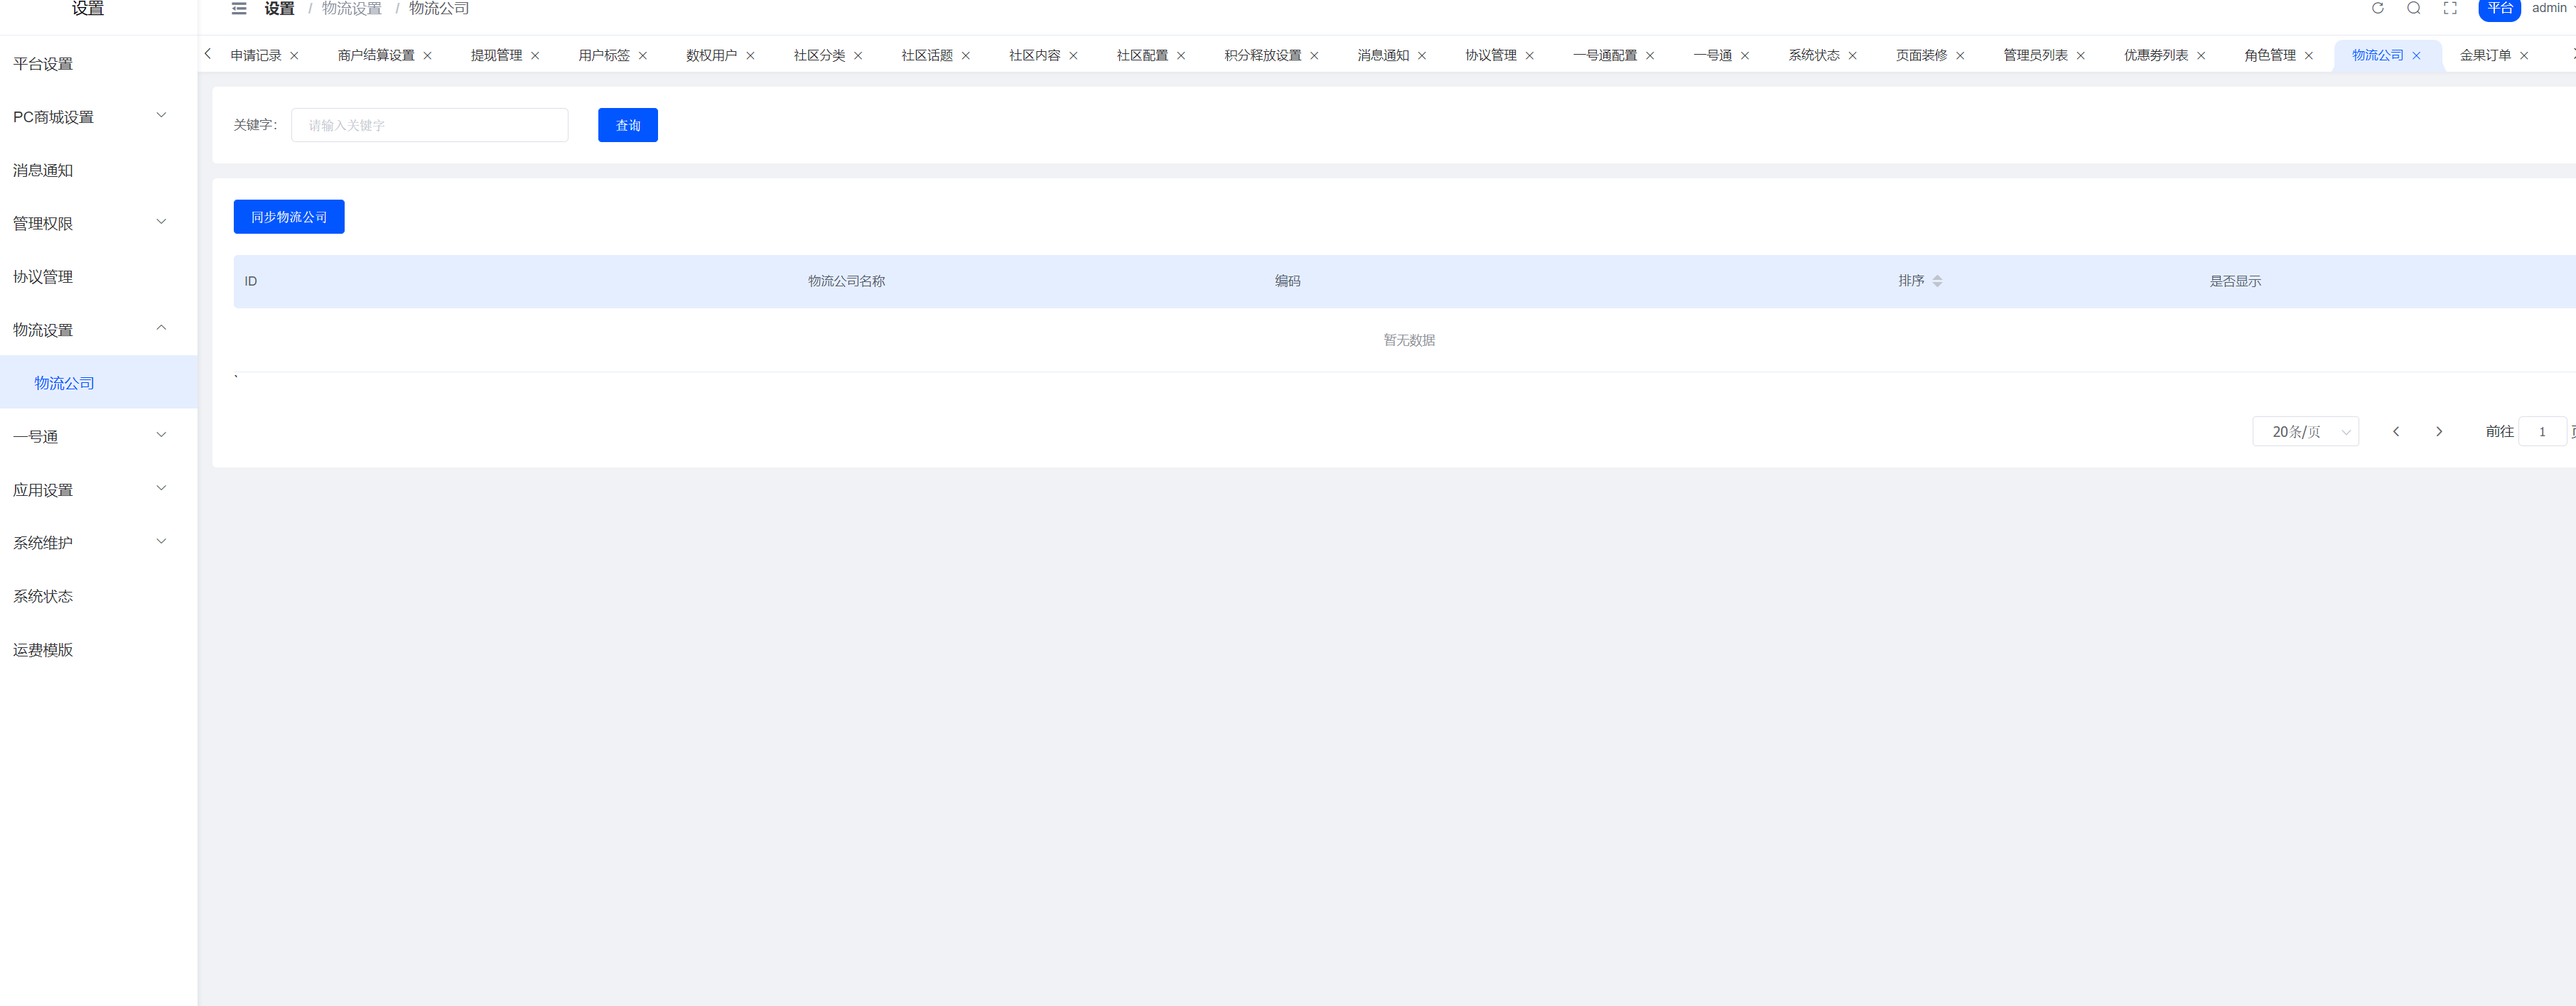Go to next page arrow in pagination
Viewport: 2576px width, 1006px height.
tap(2438, 432)
